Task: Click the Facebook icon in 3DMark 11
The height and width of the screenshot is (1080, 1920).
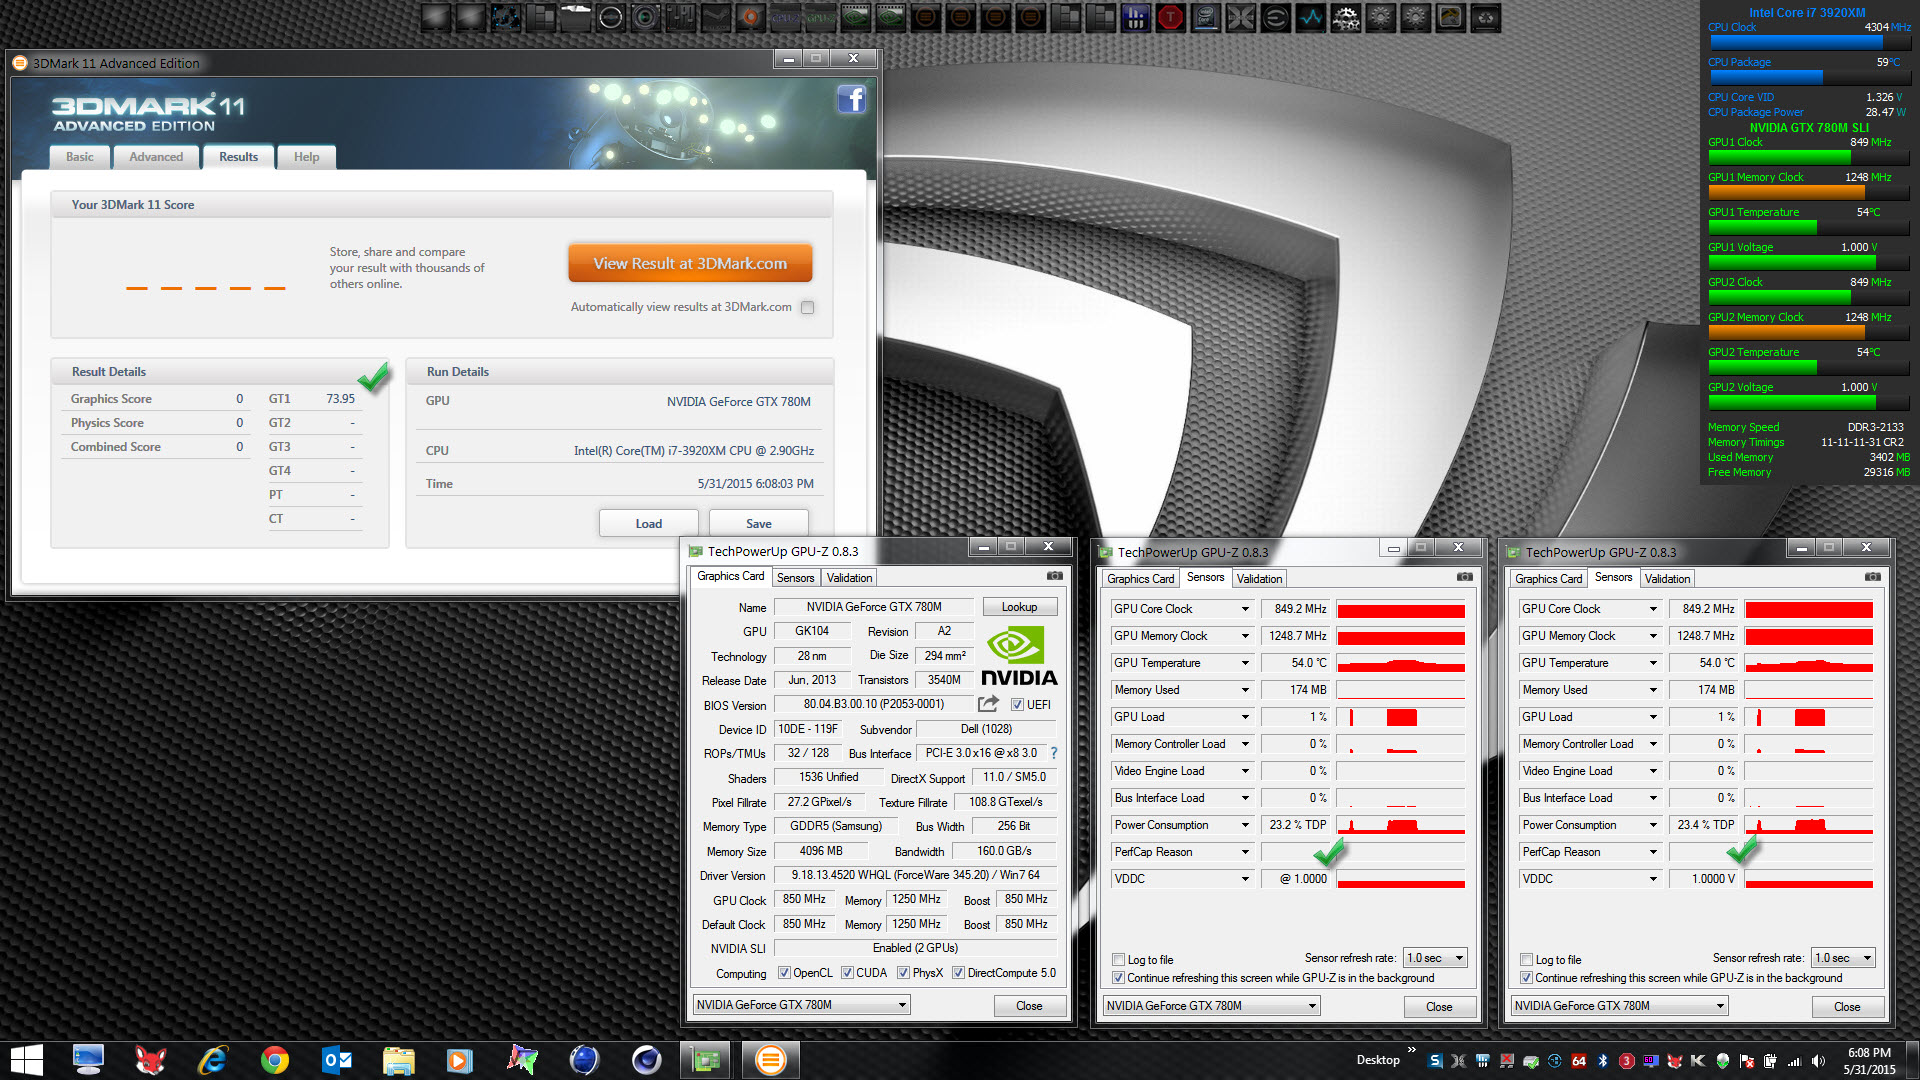Action: 851,99
